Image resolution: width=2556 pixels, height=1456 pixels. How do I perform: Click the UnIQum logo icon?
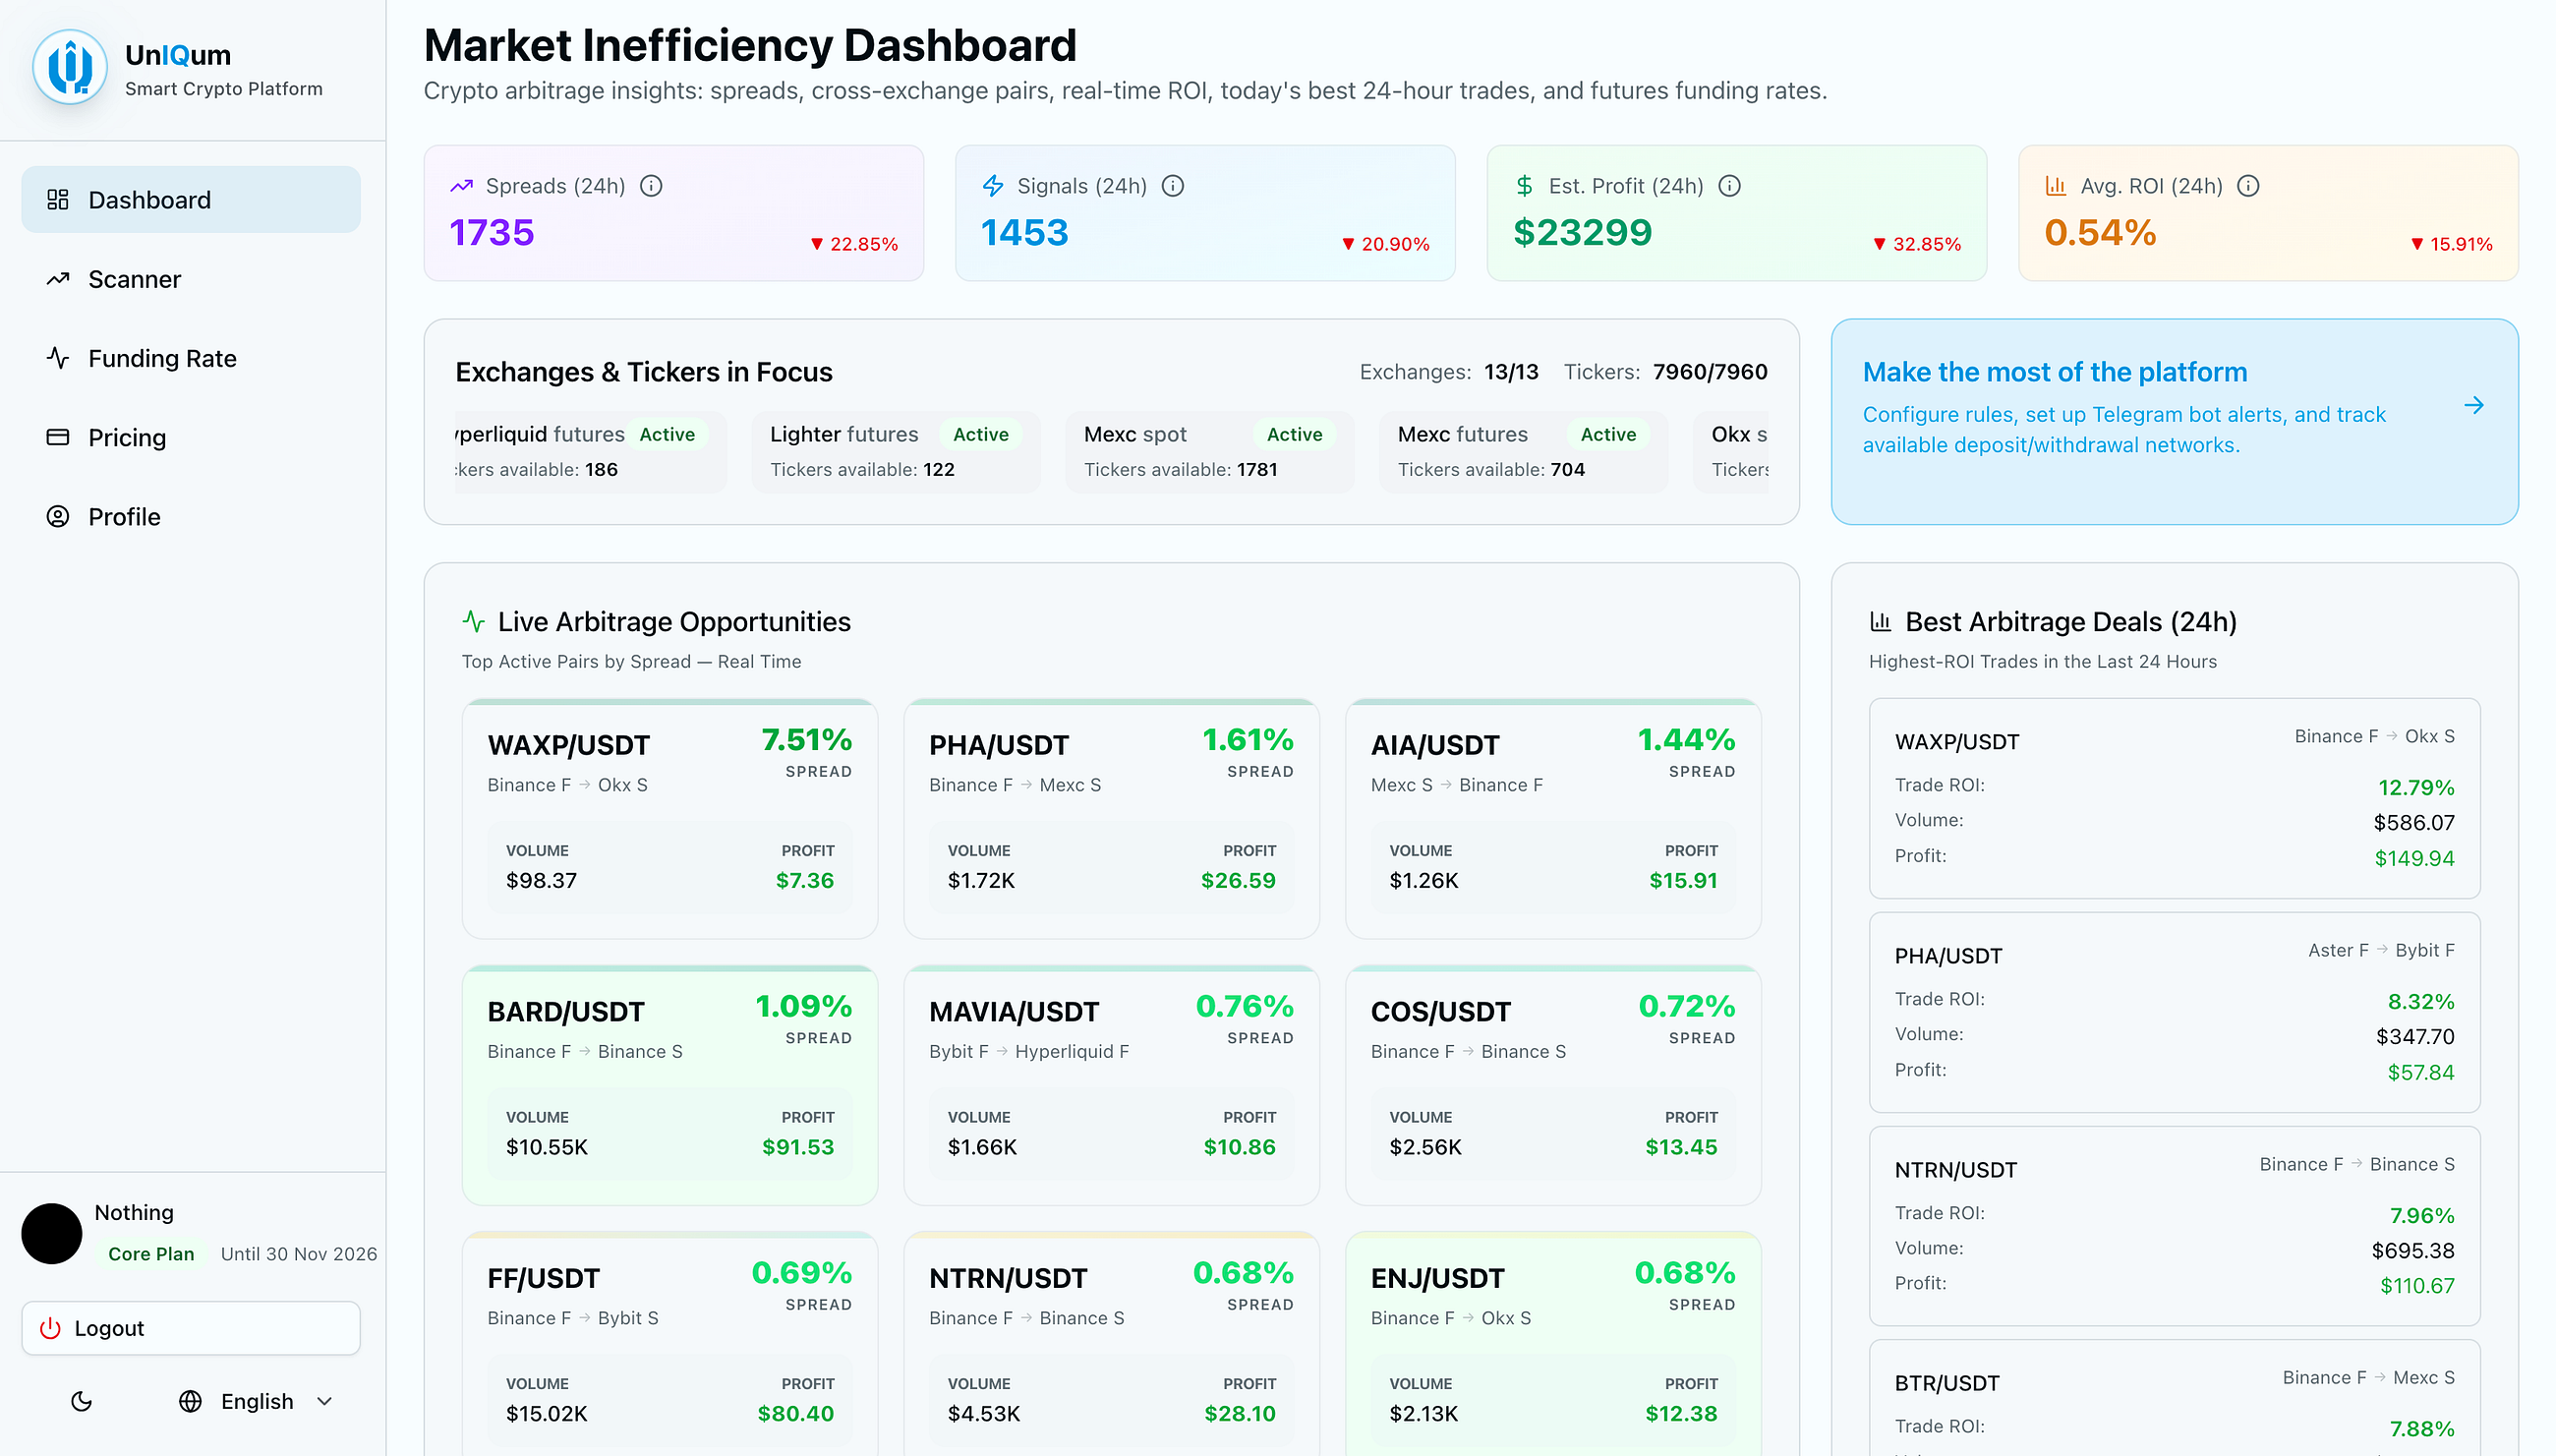tap(70, 68)
